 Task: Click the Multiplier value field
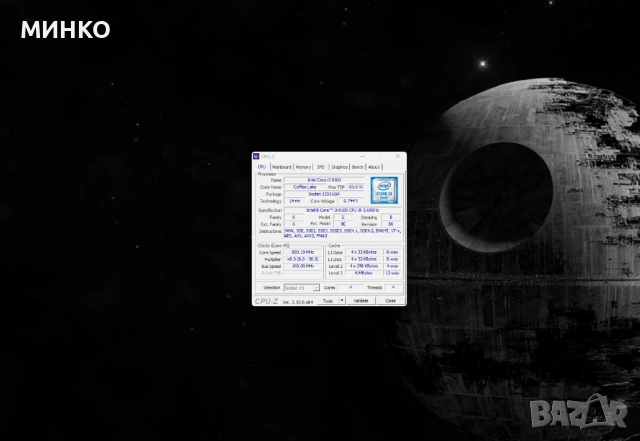[x=302, y=259]
